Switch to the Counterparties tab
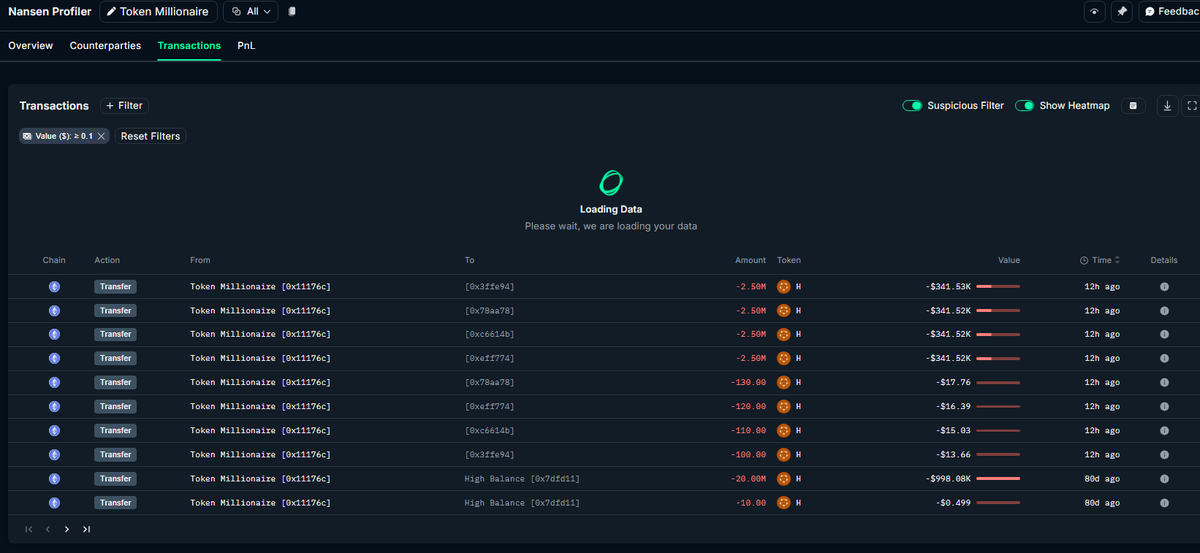1200x553 pixels. (x=105, y=46)
